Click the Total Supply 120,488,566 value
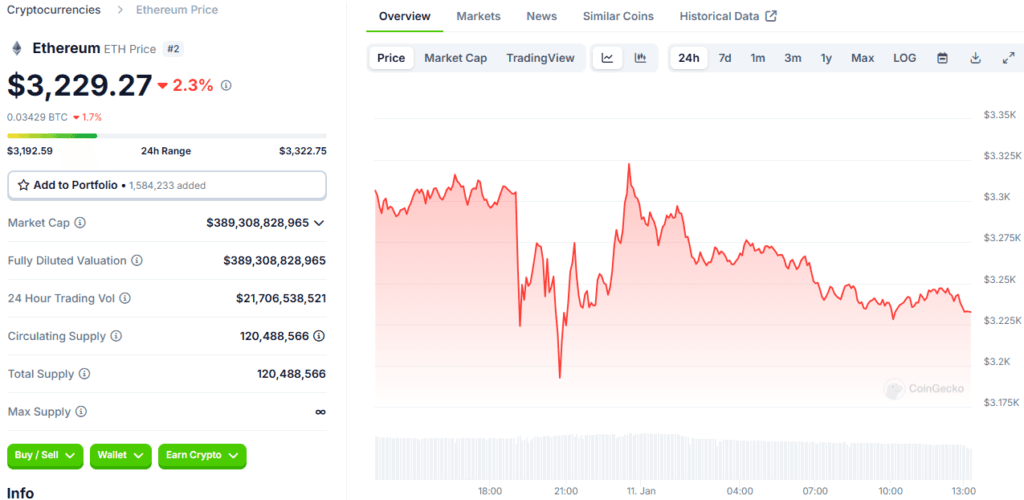The image size is (1024, 500). pos(291,374)
